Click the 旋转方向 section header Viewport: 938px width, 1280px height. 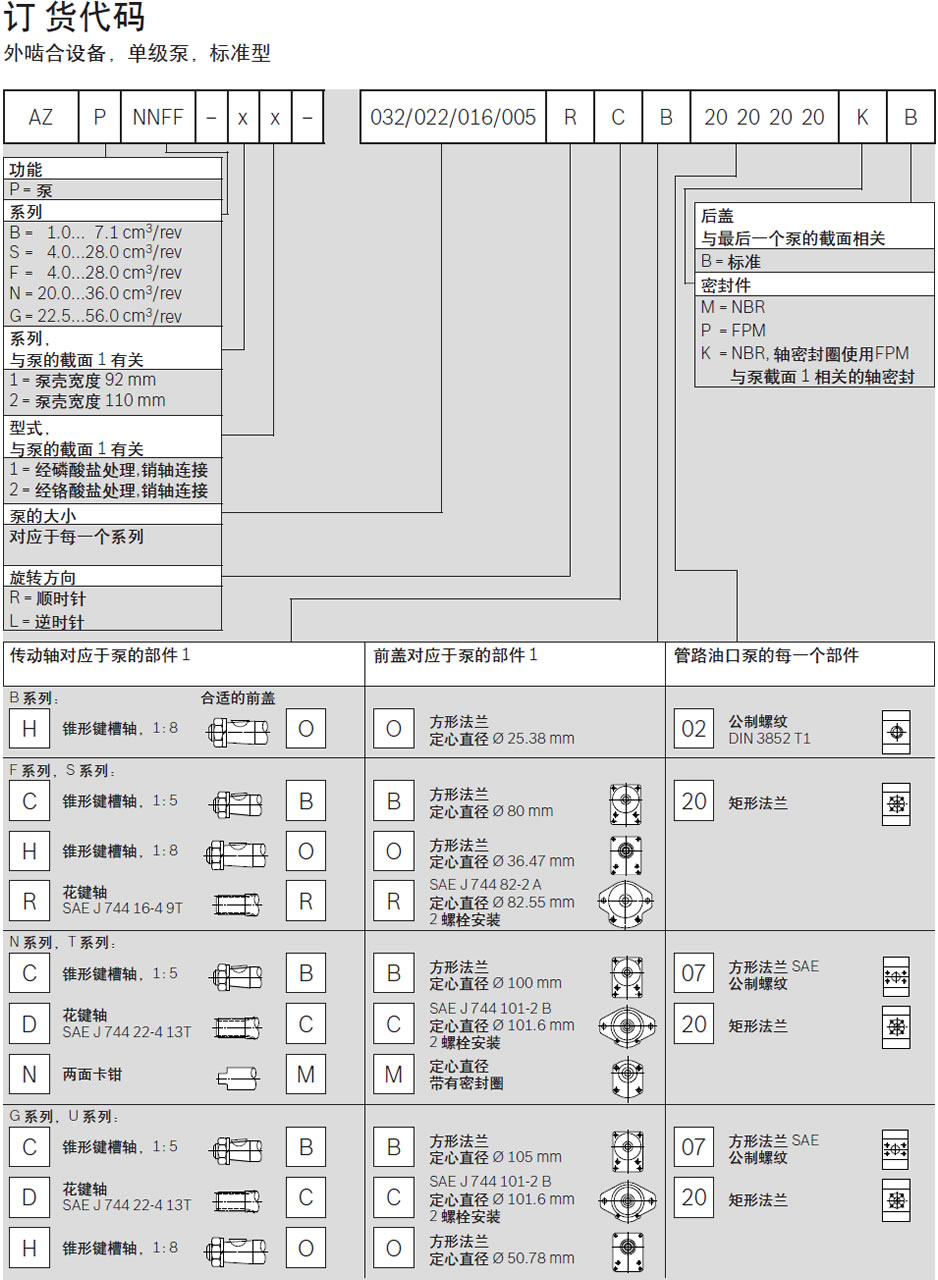[x=43, y=577]
